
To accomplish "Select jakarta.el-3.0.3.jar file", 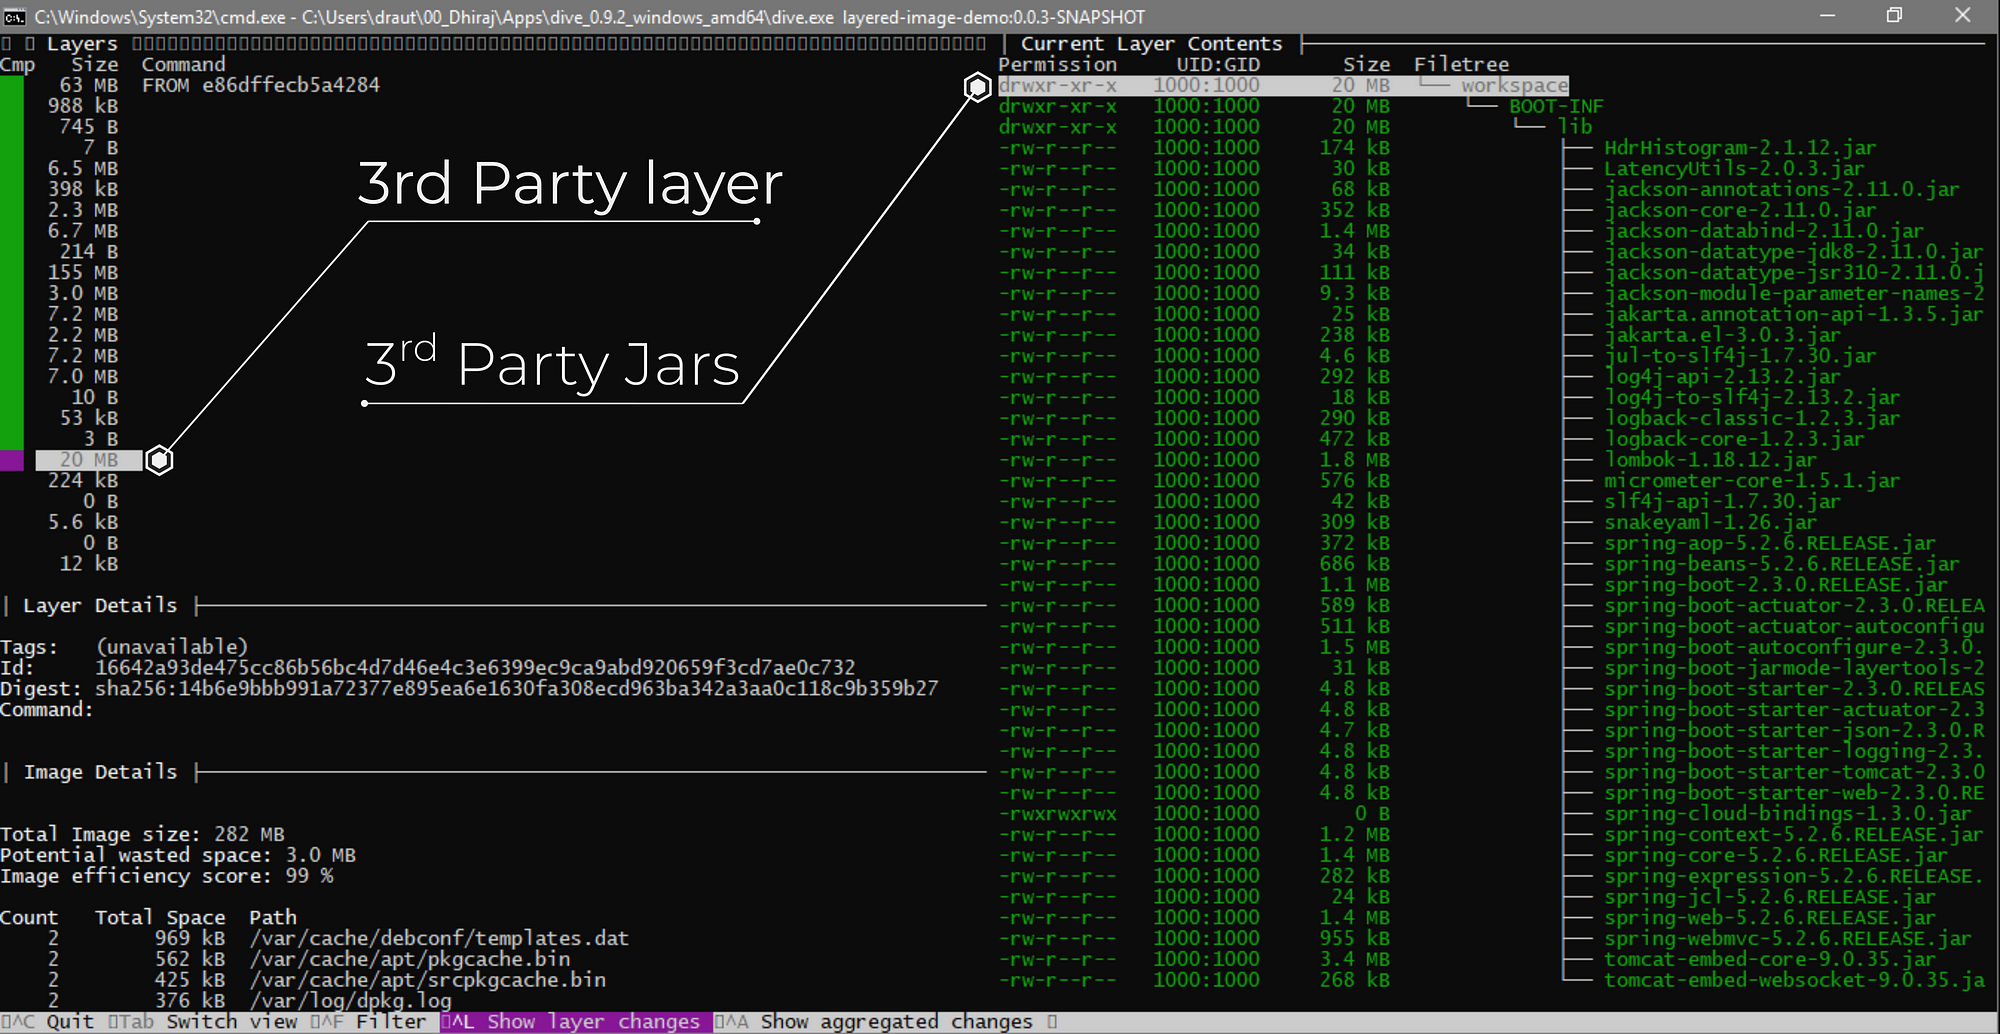I will 1722,335.
